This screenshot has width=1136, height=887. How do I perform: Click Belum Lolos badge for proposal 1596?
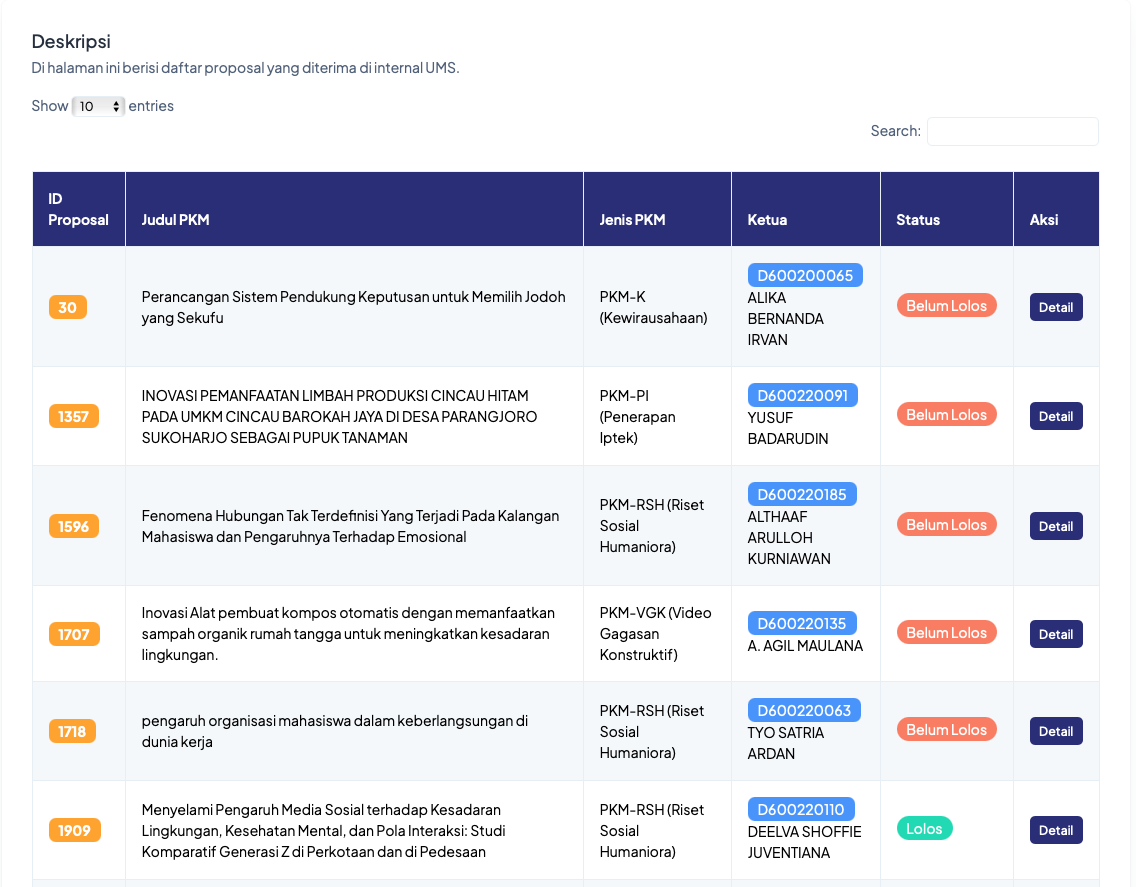946,525
